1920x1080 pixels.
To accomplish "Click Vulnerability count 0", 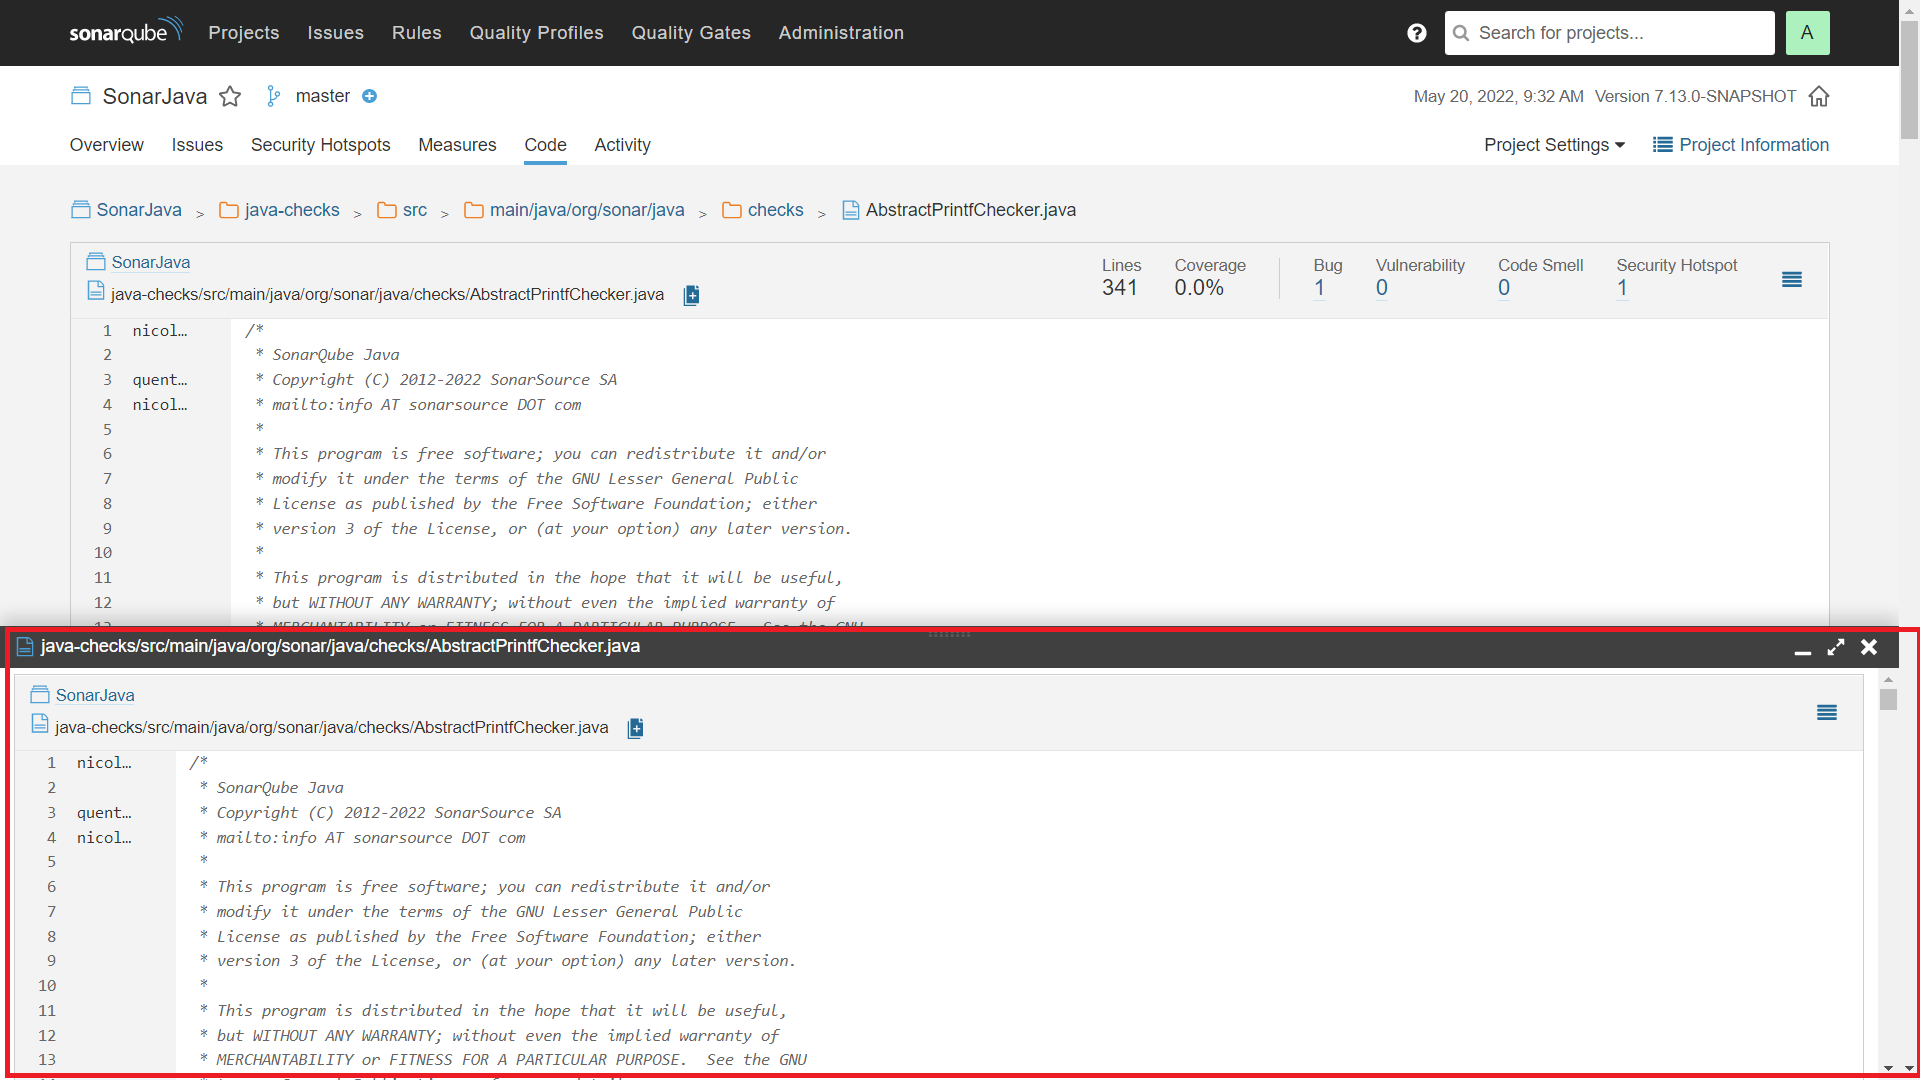I will tap(1381, 288).
